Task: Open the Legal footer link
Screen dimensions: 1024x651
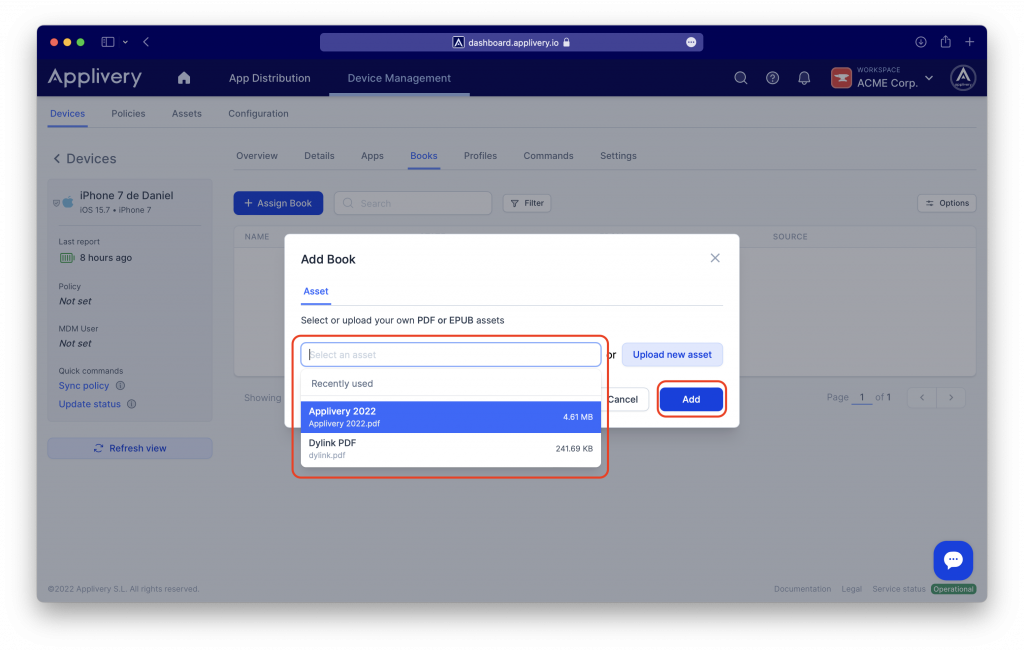Action: coord(851,588)
